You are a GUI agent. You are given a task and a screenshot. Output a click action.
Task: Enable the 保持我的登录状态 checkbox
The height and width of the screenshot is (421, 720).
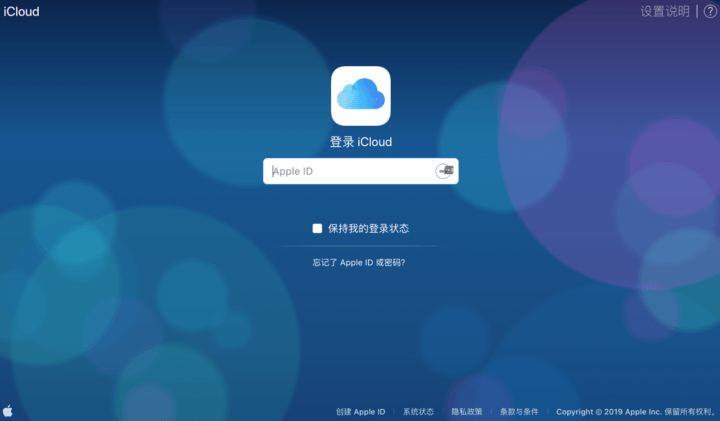click(x=317, y=228)
